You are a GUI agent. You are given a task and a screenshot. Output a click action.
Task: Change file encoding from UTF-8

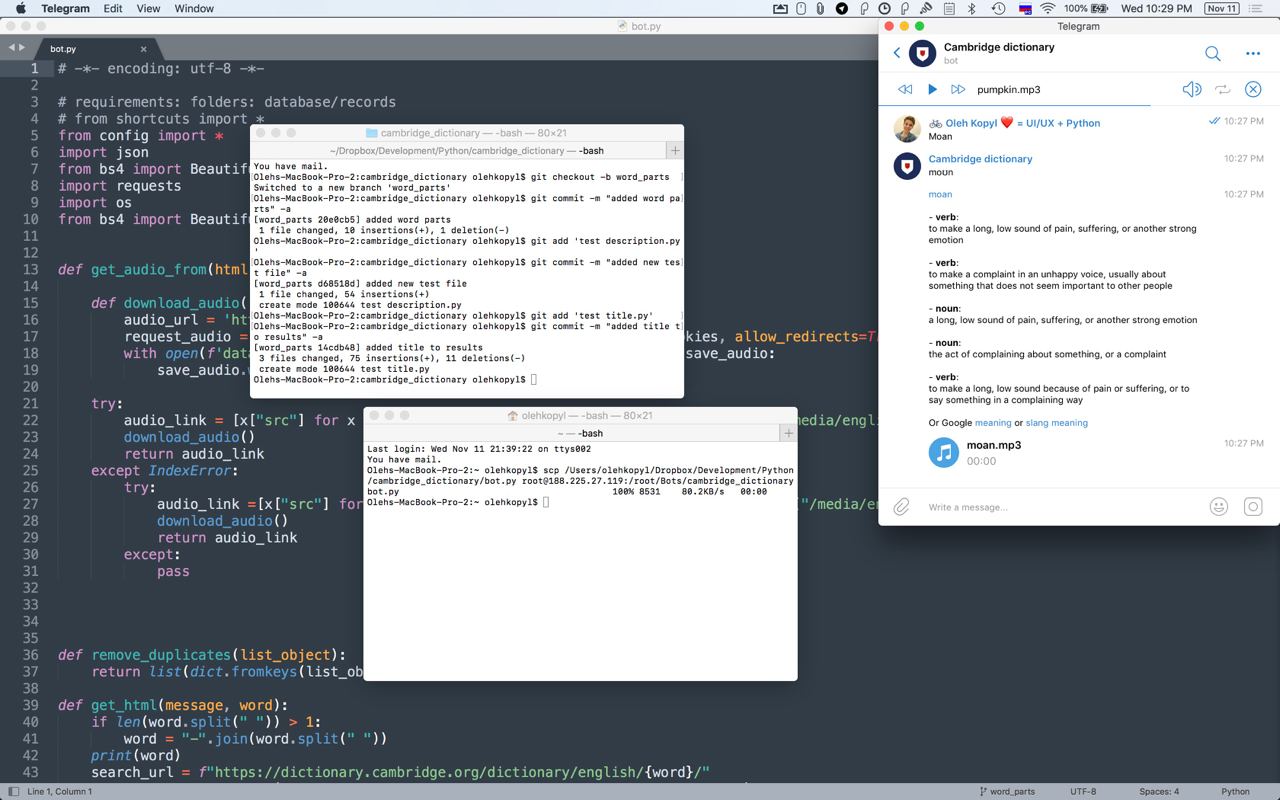(x=1083, y=791)
